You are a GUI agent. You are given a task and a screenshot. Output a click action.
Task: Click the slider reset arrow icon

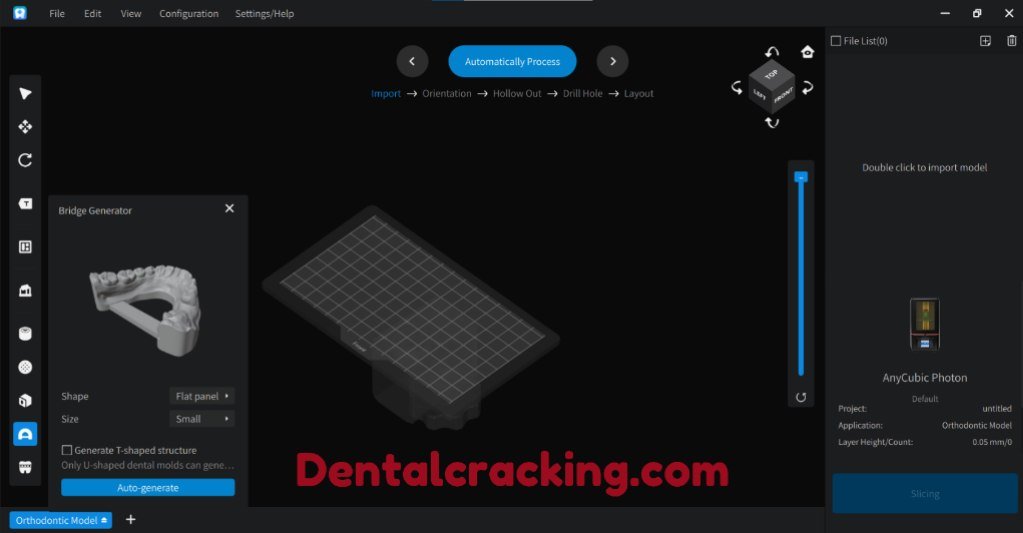[801, 397]
